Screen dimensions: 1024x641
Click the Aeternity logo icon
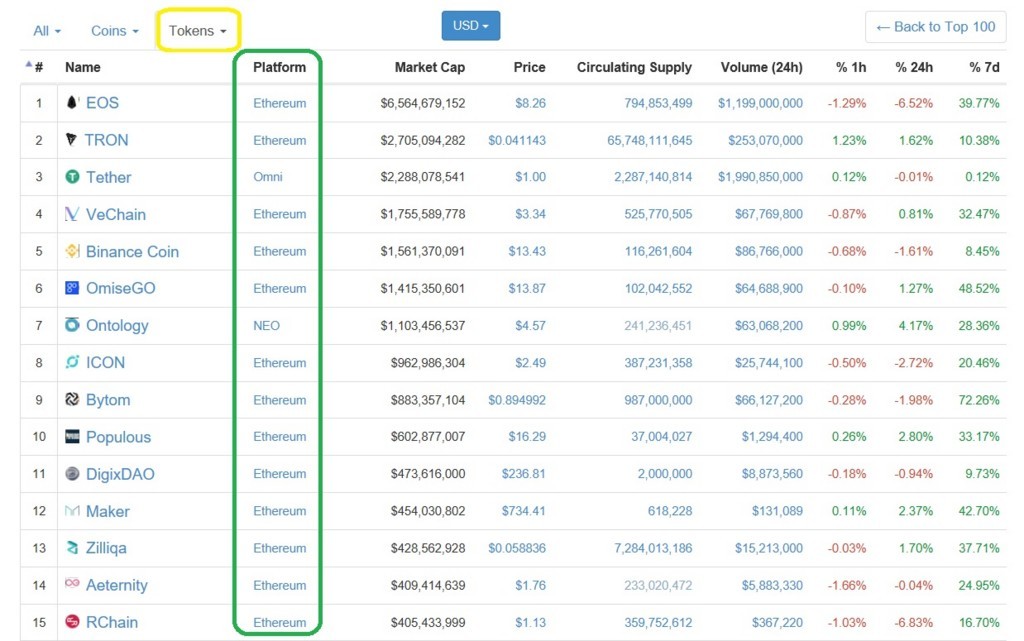click(72, 583)
